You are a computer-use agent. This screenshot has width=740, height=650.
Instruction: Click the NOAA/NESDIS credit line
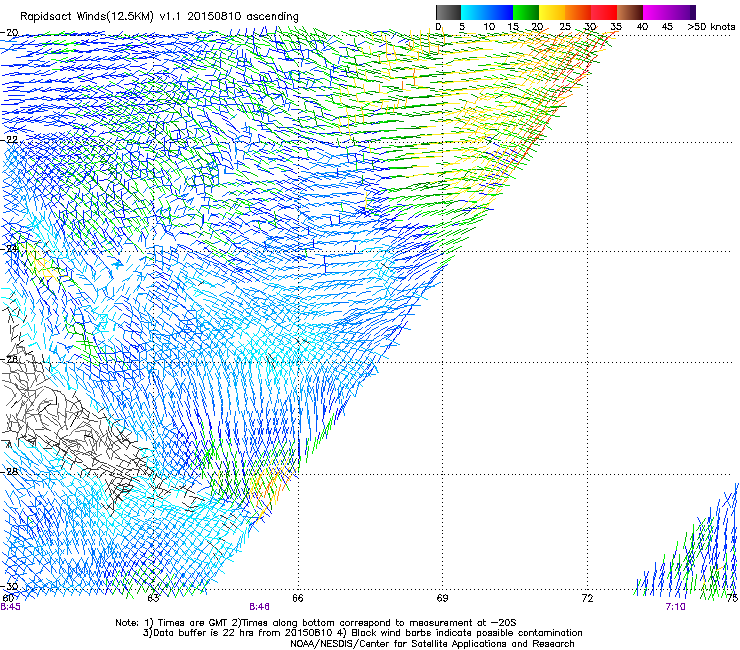point(432,644)
